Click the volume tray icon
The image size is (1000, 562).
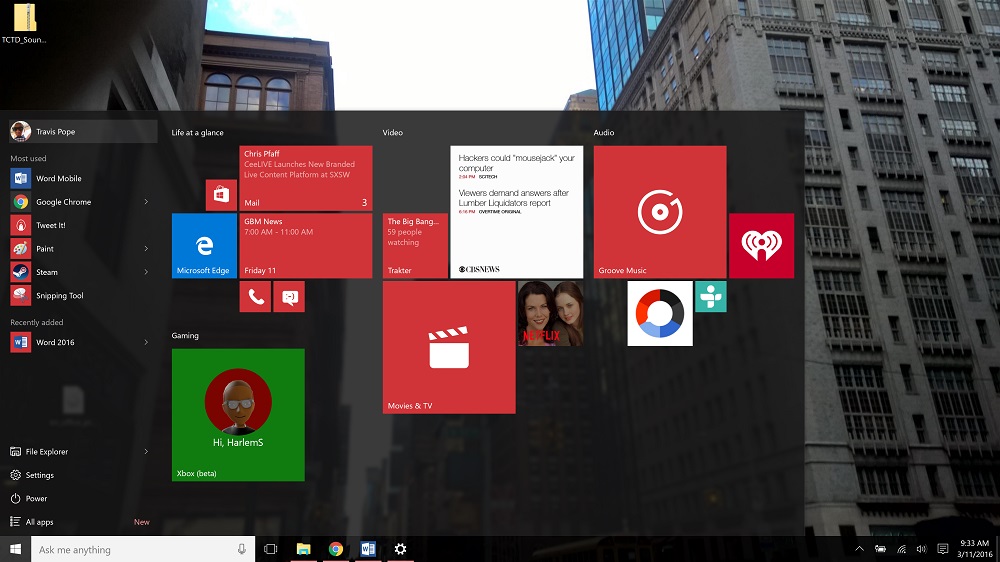(x=922, y=549)
